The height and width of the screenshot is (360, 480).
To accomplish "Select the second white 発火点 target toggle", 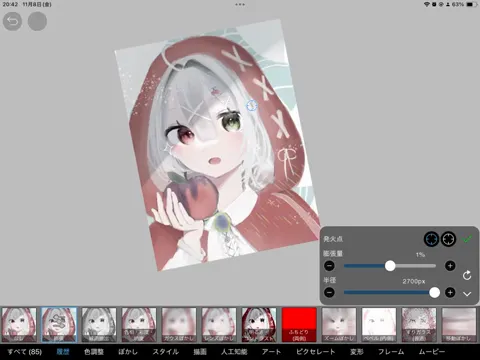I will [x=448, y=239].
